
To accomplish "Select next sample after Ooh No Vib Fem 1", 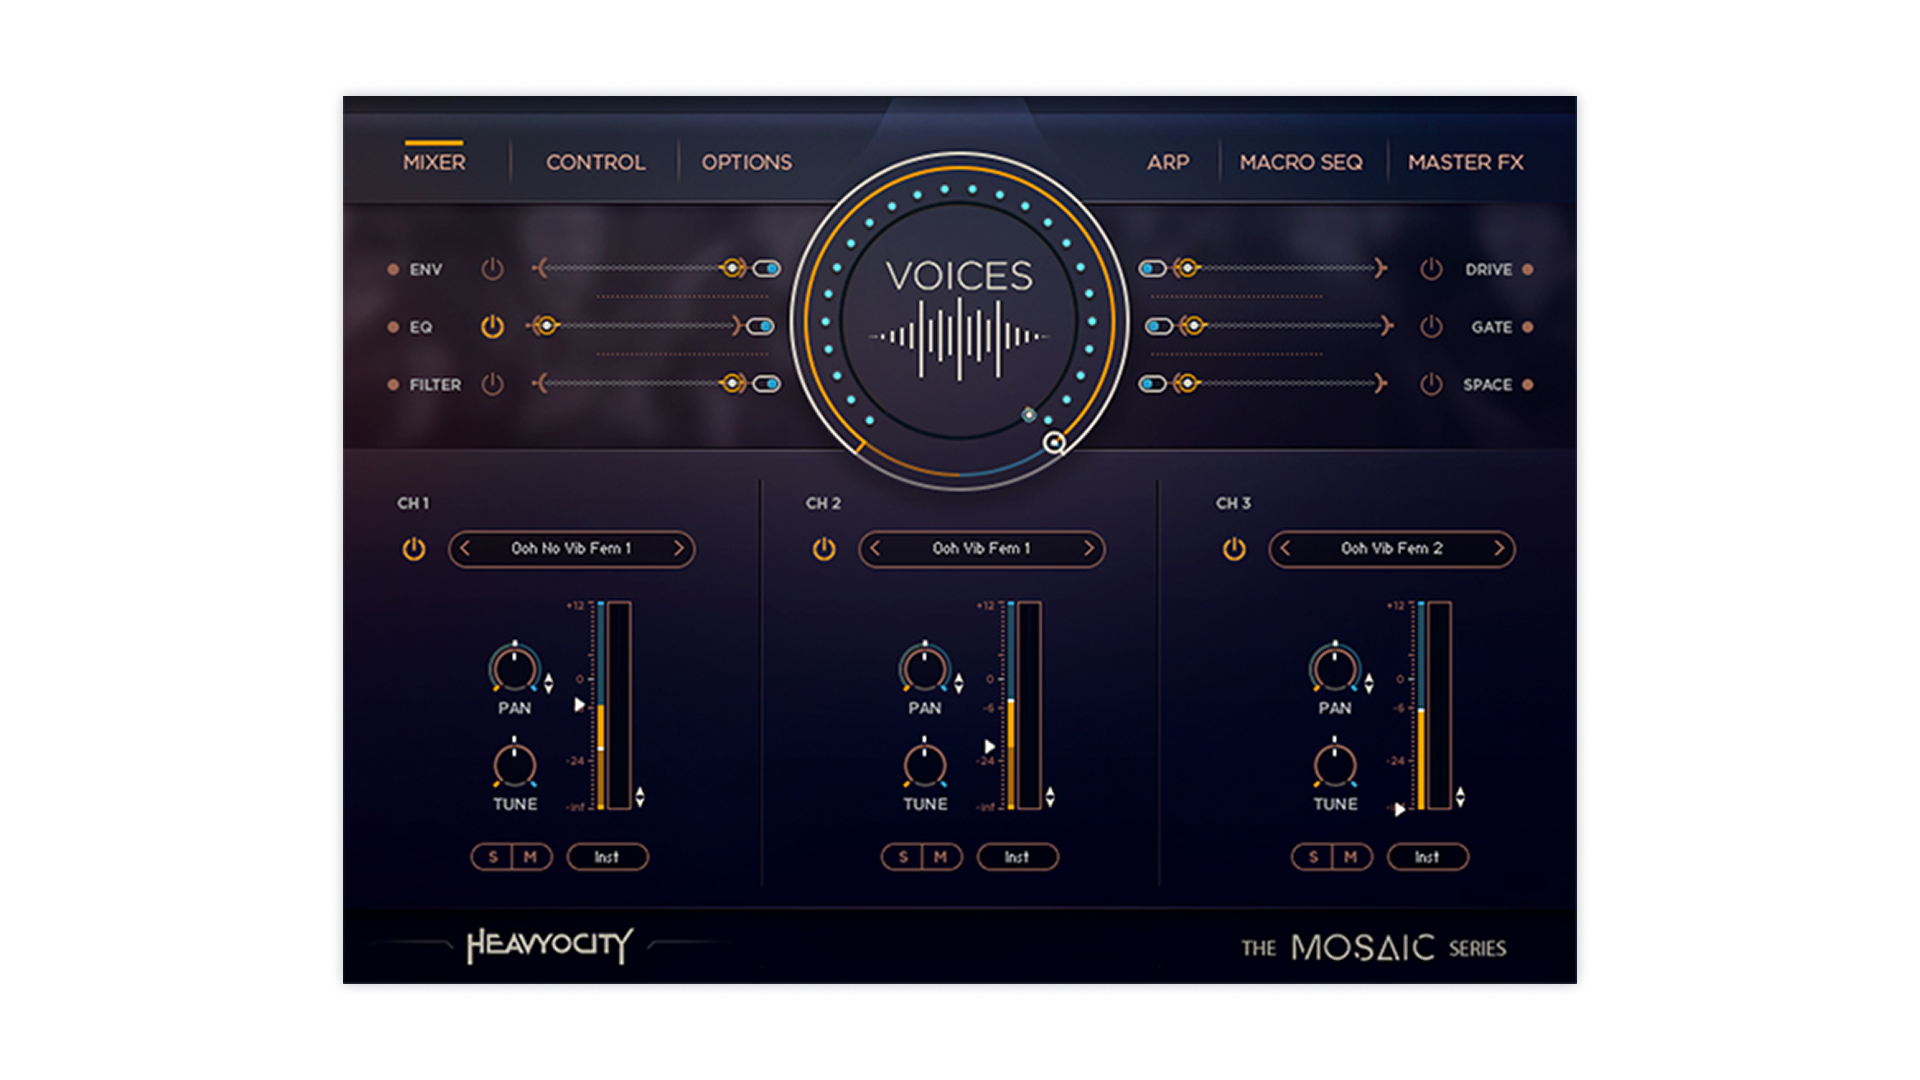I will point(678,548).
